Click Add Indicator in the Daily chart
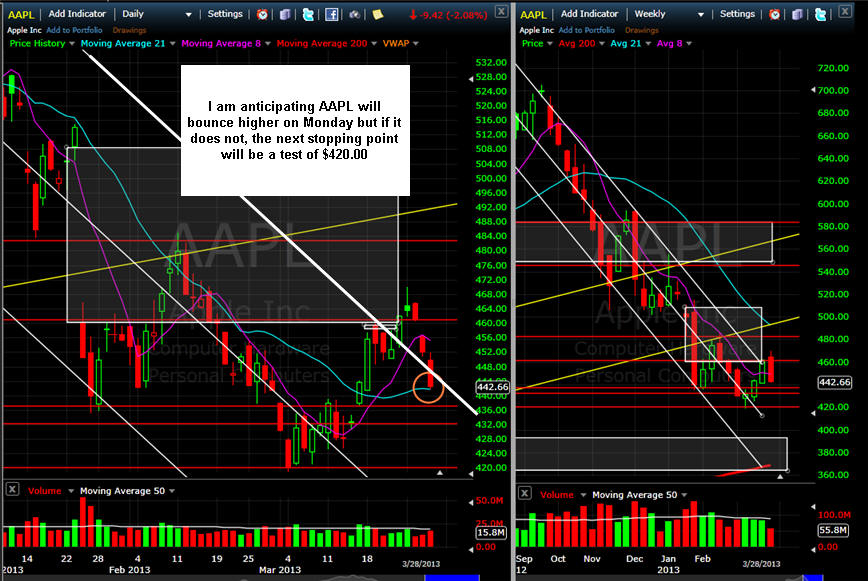 tap(77, 14)
